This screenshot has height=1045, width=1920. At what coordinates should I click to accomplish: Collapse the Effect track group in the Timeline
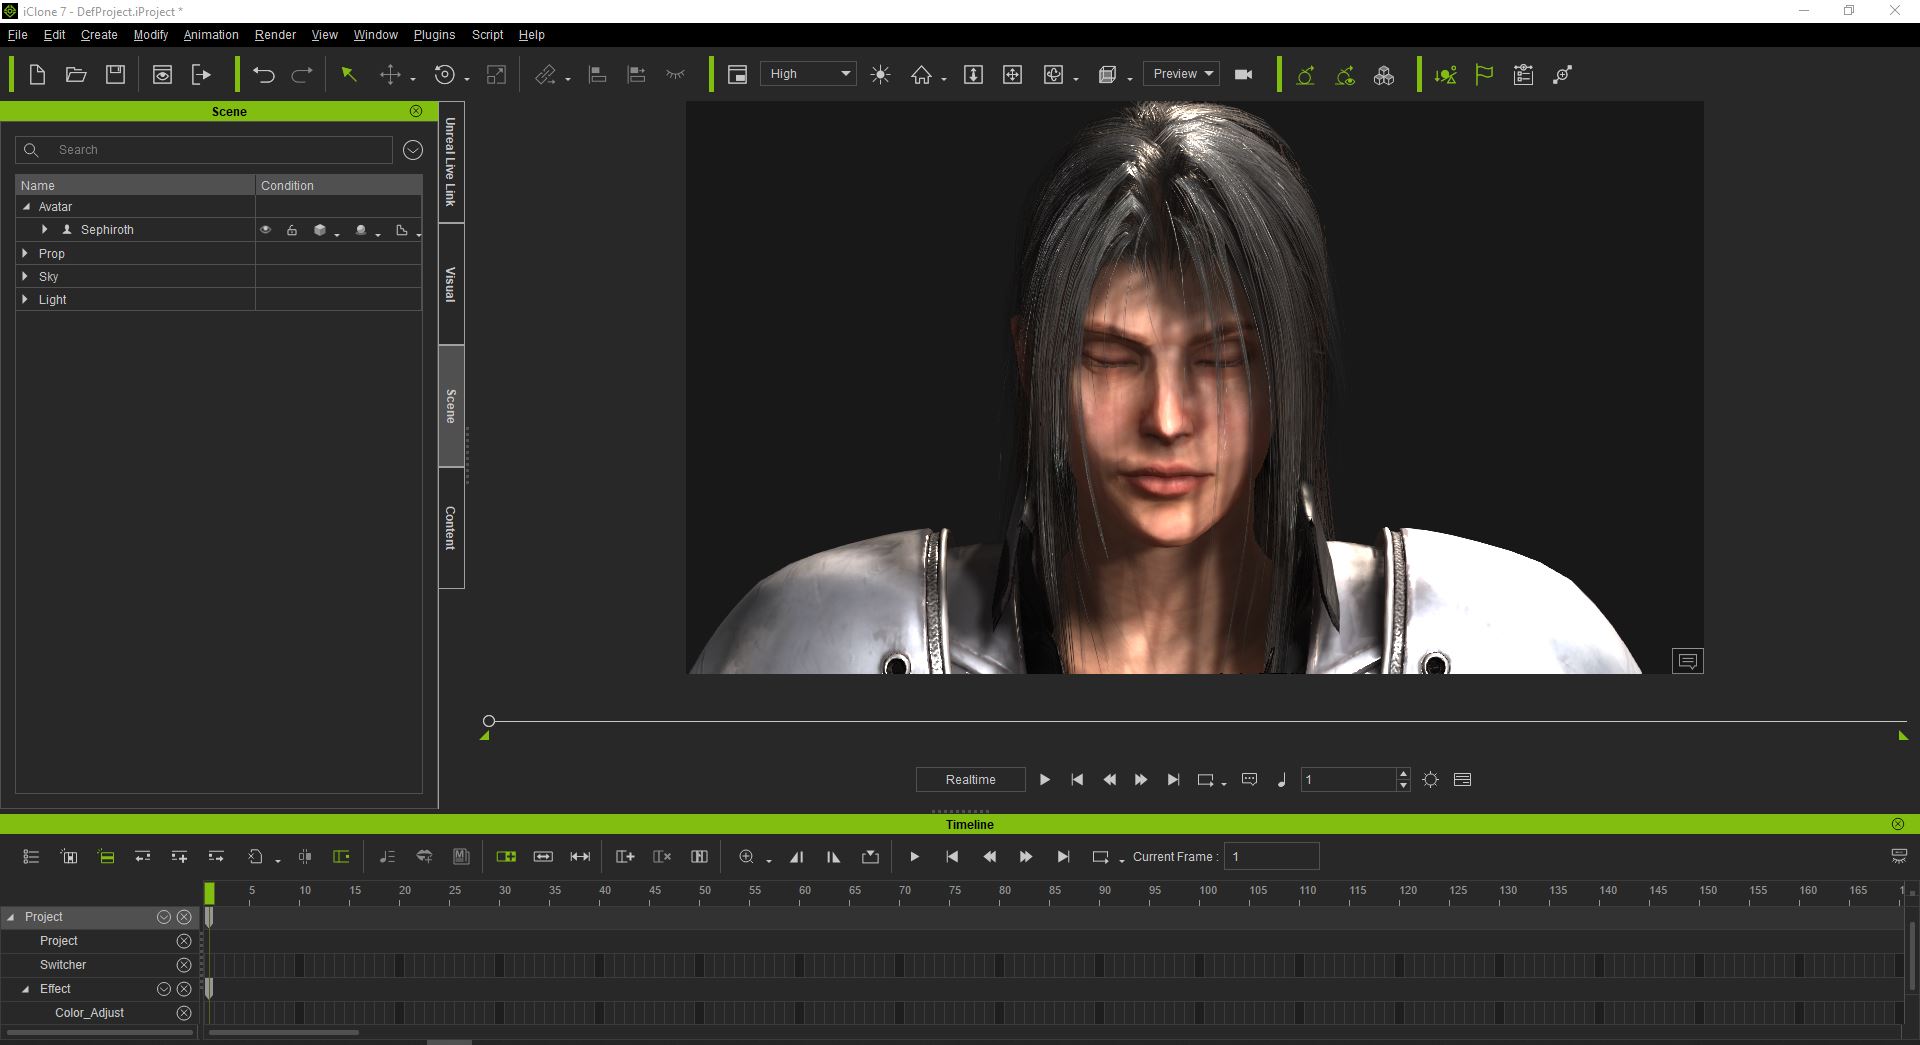pos(26,989)
